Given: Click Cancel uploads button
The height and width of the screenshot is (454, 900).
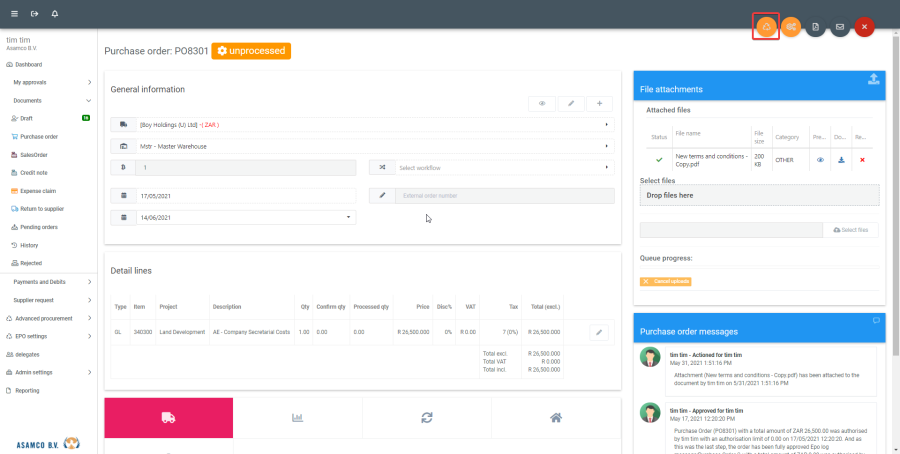Looking at the screenshot, I should (x=665, y=281).
